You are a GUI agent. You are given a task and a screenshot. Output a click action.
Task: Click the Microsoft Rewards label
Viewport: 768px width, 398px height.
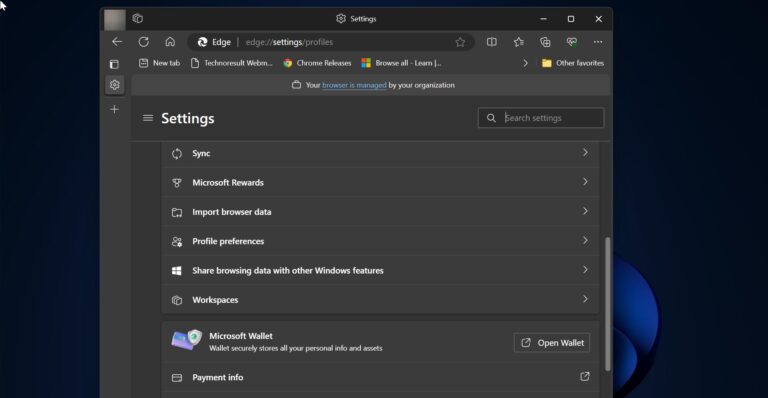pos(228,183)
